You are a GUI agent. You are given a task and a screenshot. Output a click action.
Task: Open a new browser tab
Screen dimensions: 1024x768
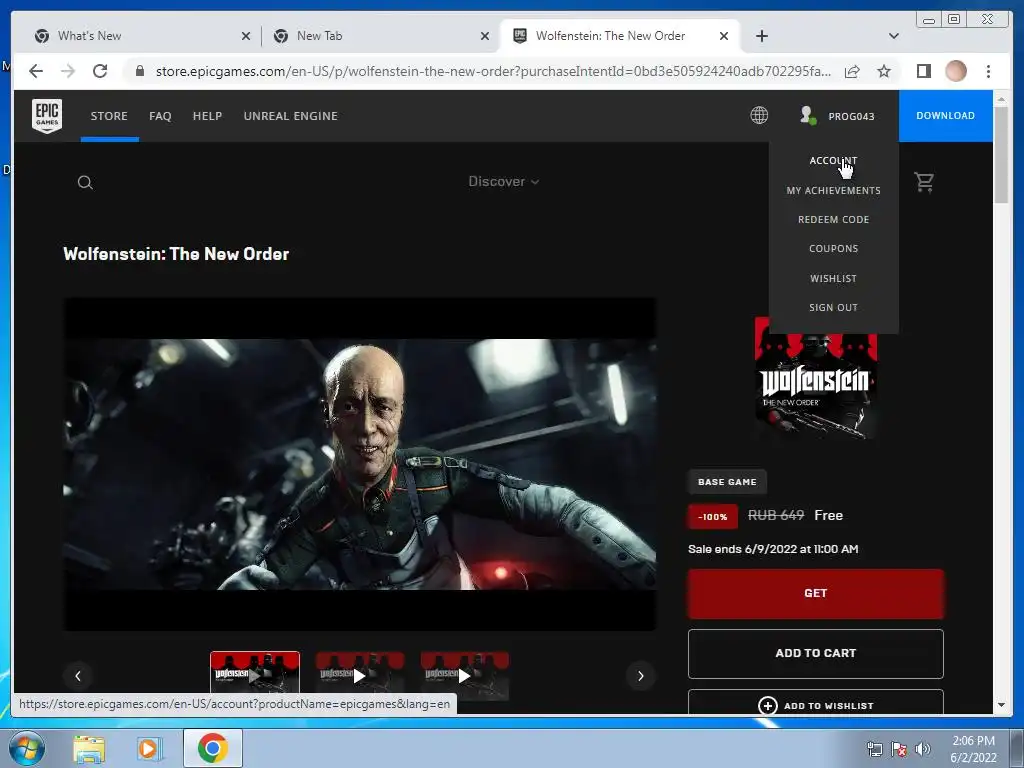pos(761,36)
